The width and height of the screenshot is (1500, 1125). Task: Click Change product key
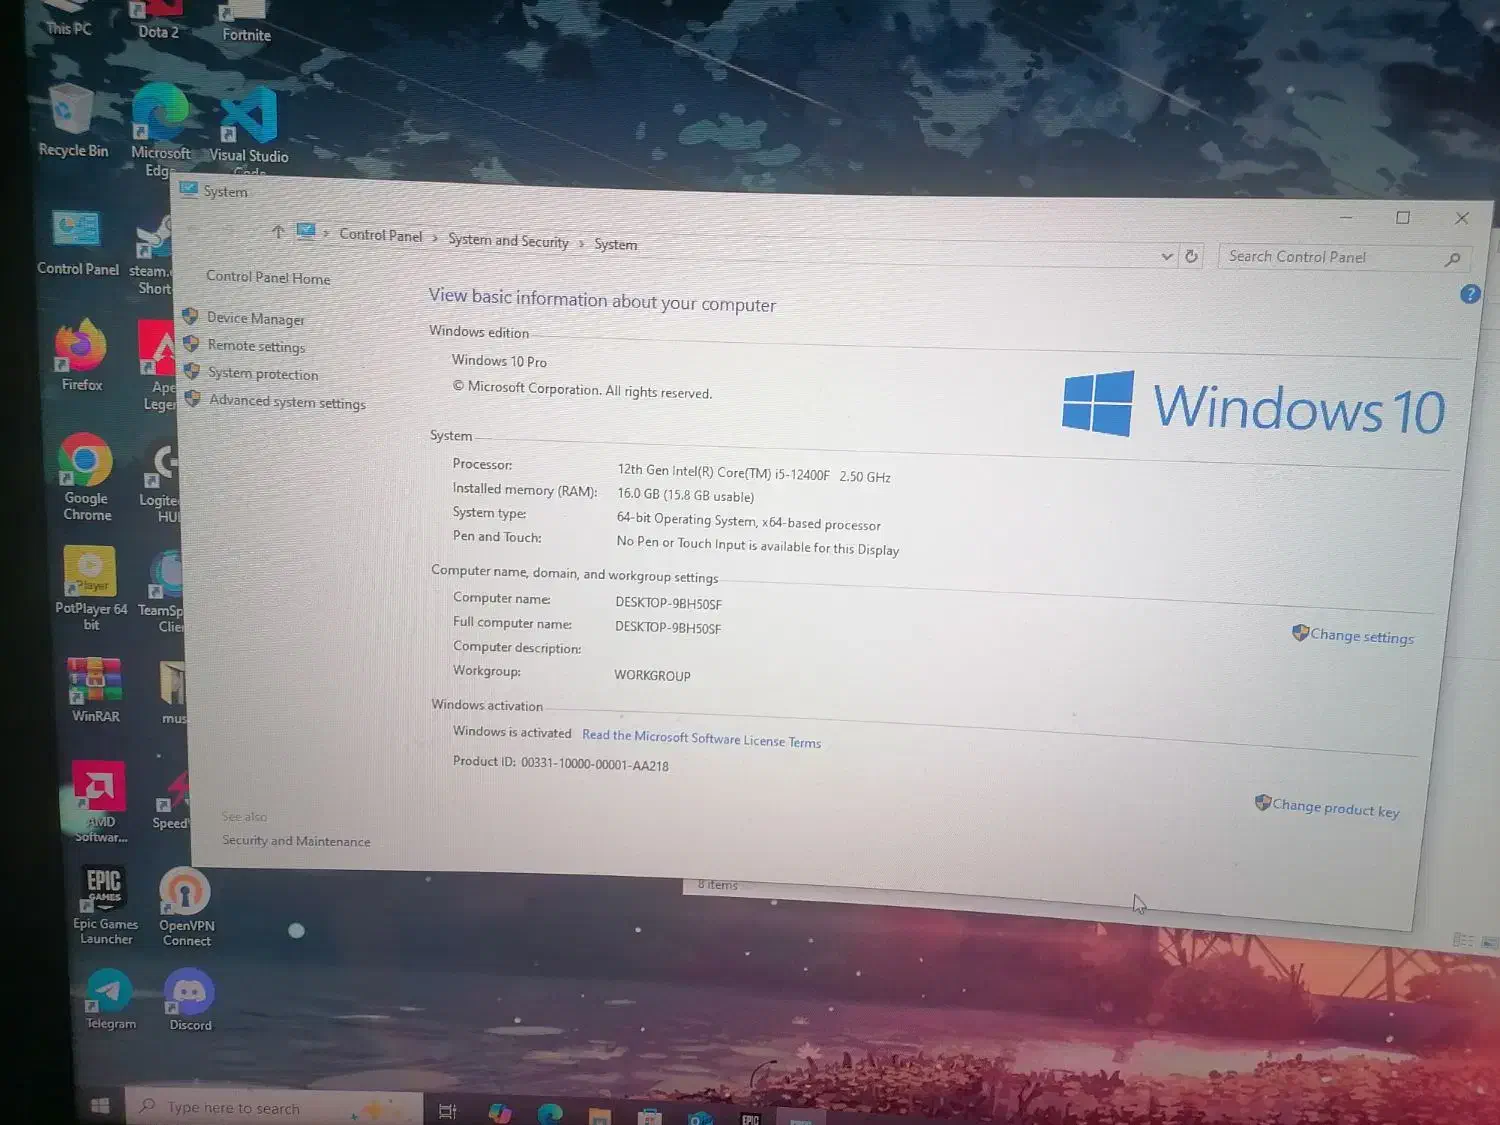(1335, 808)
